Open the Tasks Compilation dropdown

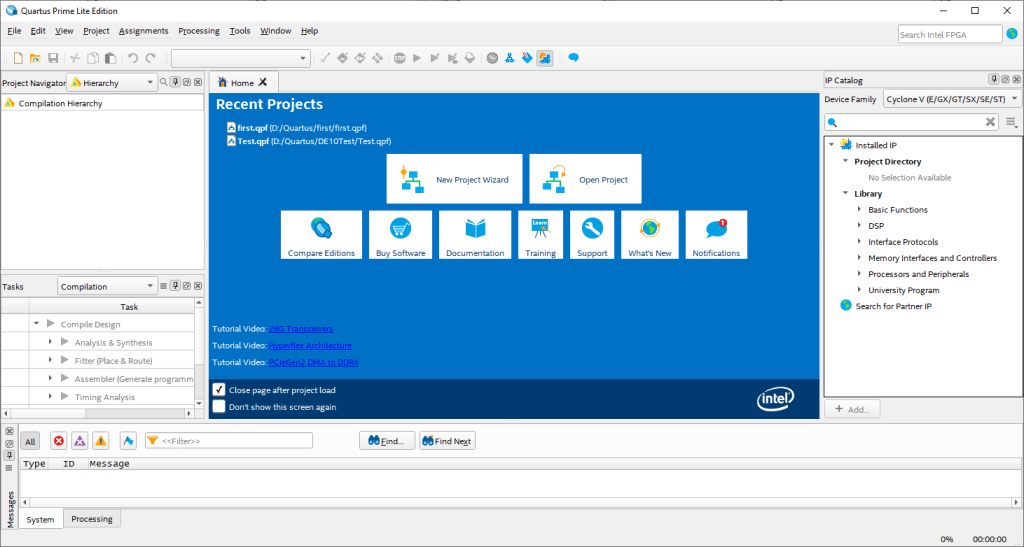[x=108, y=287]
